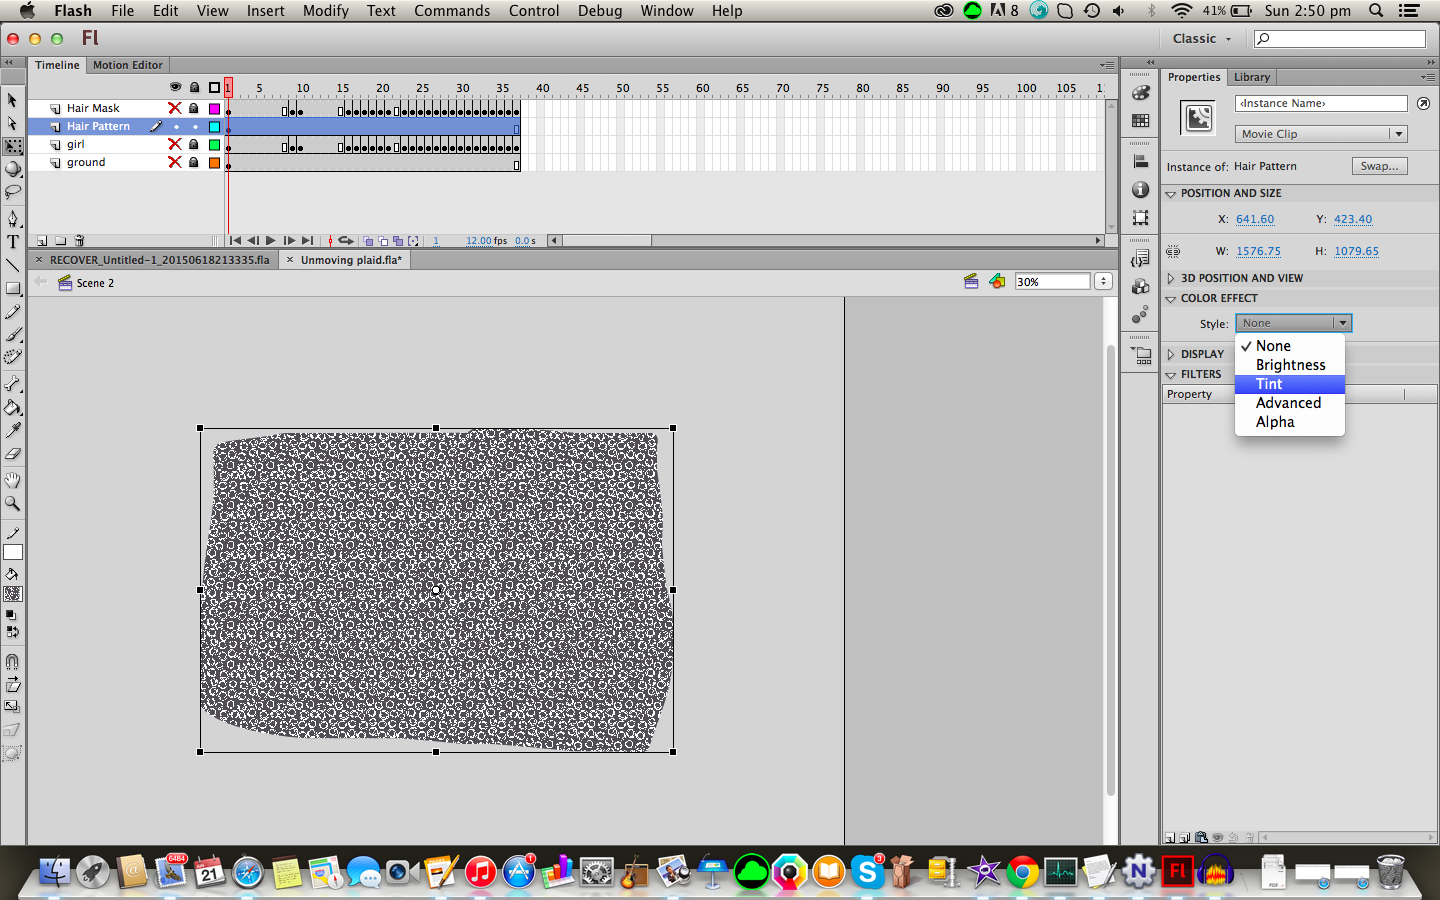Toggle all layers visibility eye icon

point(176,88)
